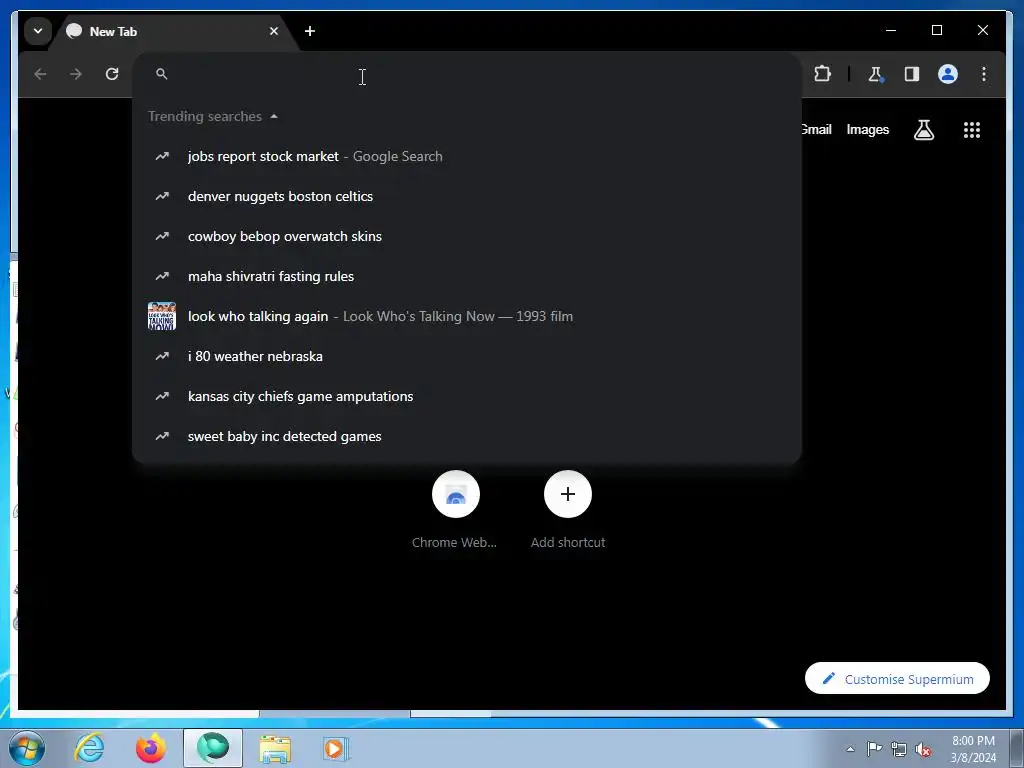Go back with the back arrow

[40, 74]
